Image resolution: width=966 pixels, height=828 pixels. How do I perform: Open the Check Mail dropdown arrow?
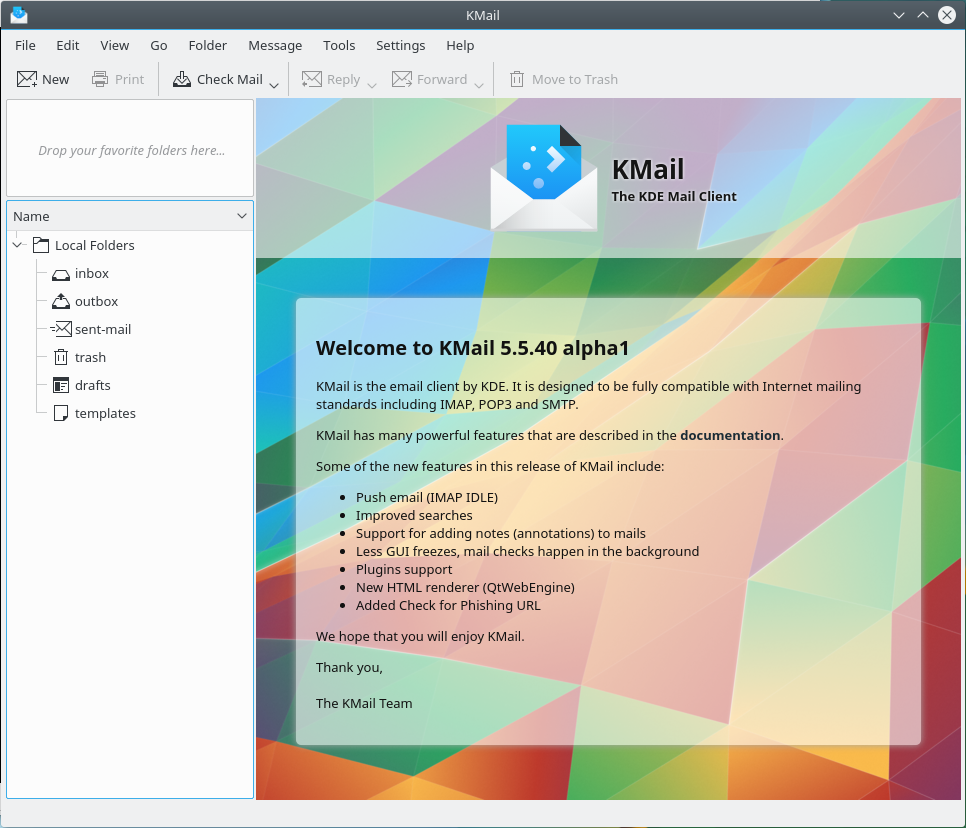tap(274, 84)
